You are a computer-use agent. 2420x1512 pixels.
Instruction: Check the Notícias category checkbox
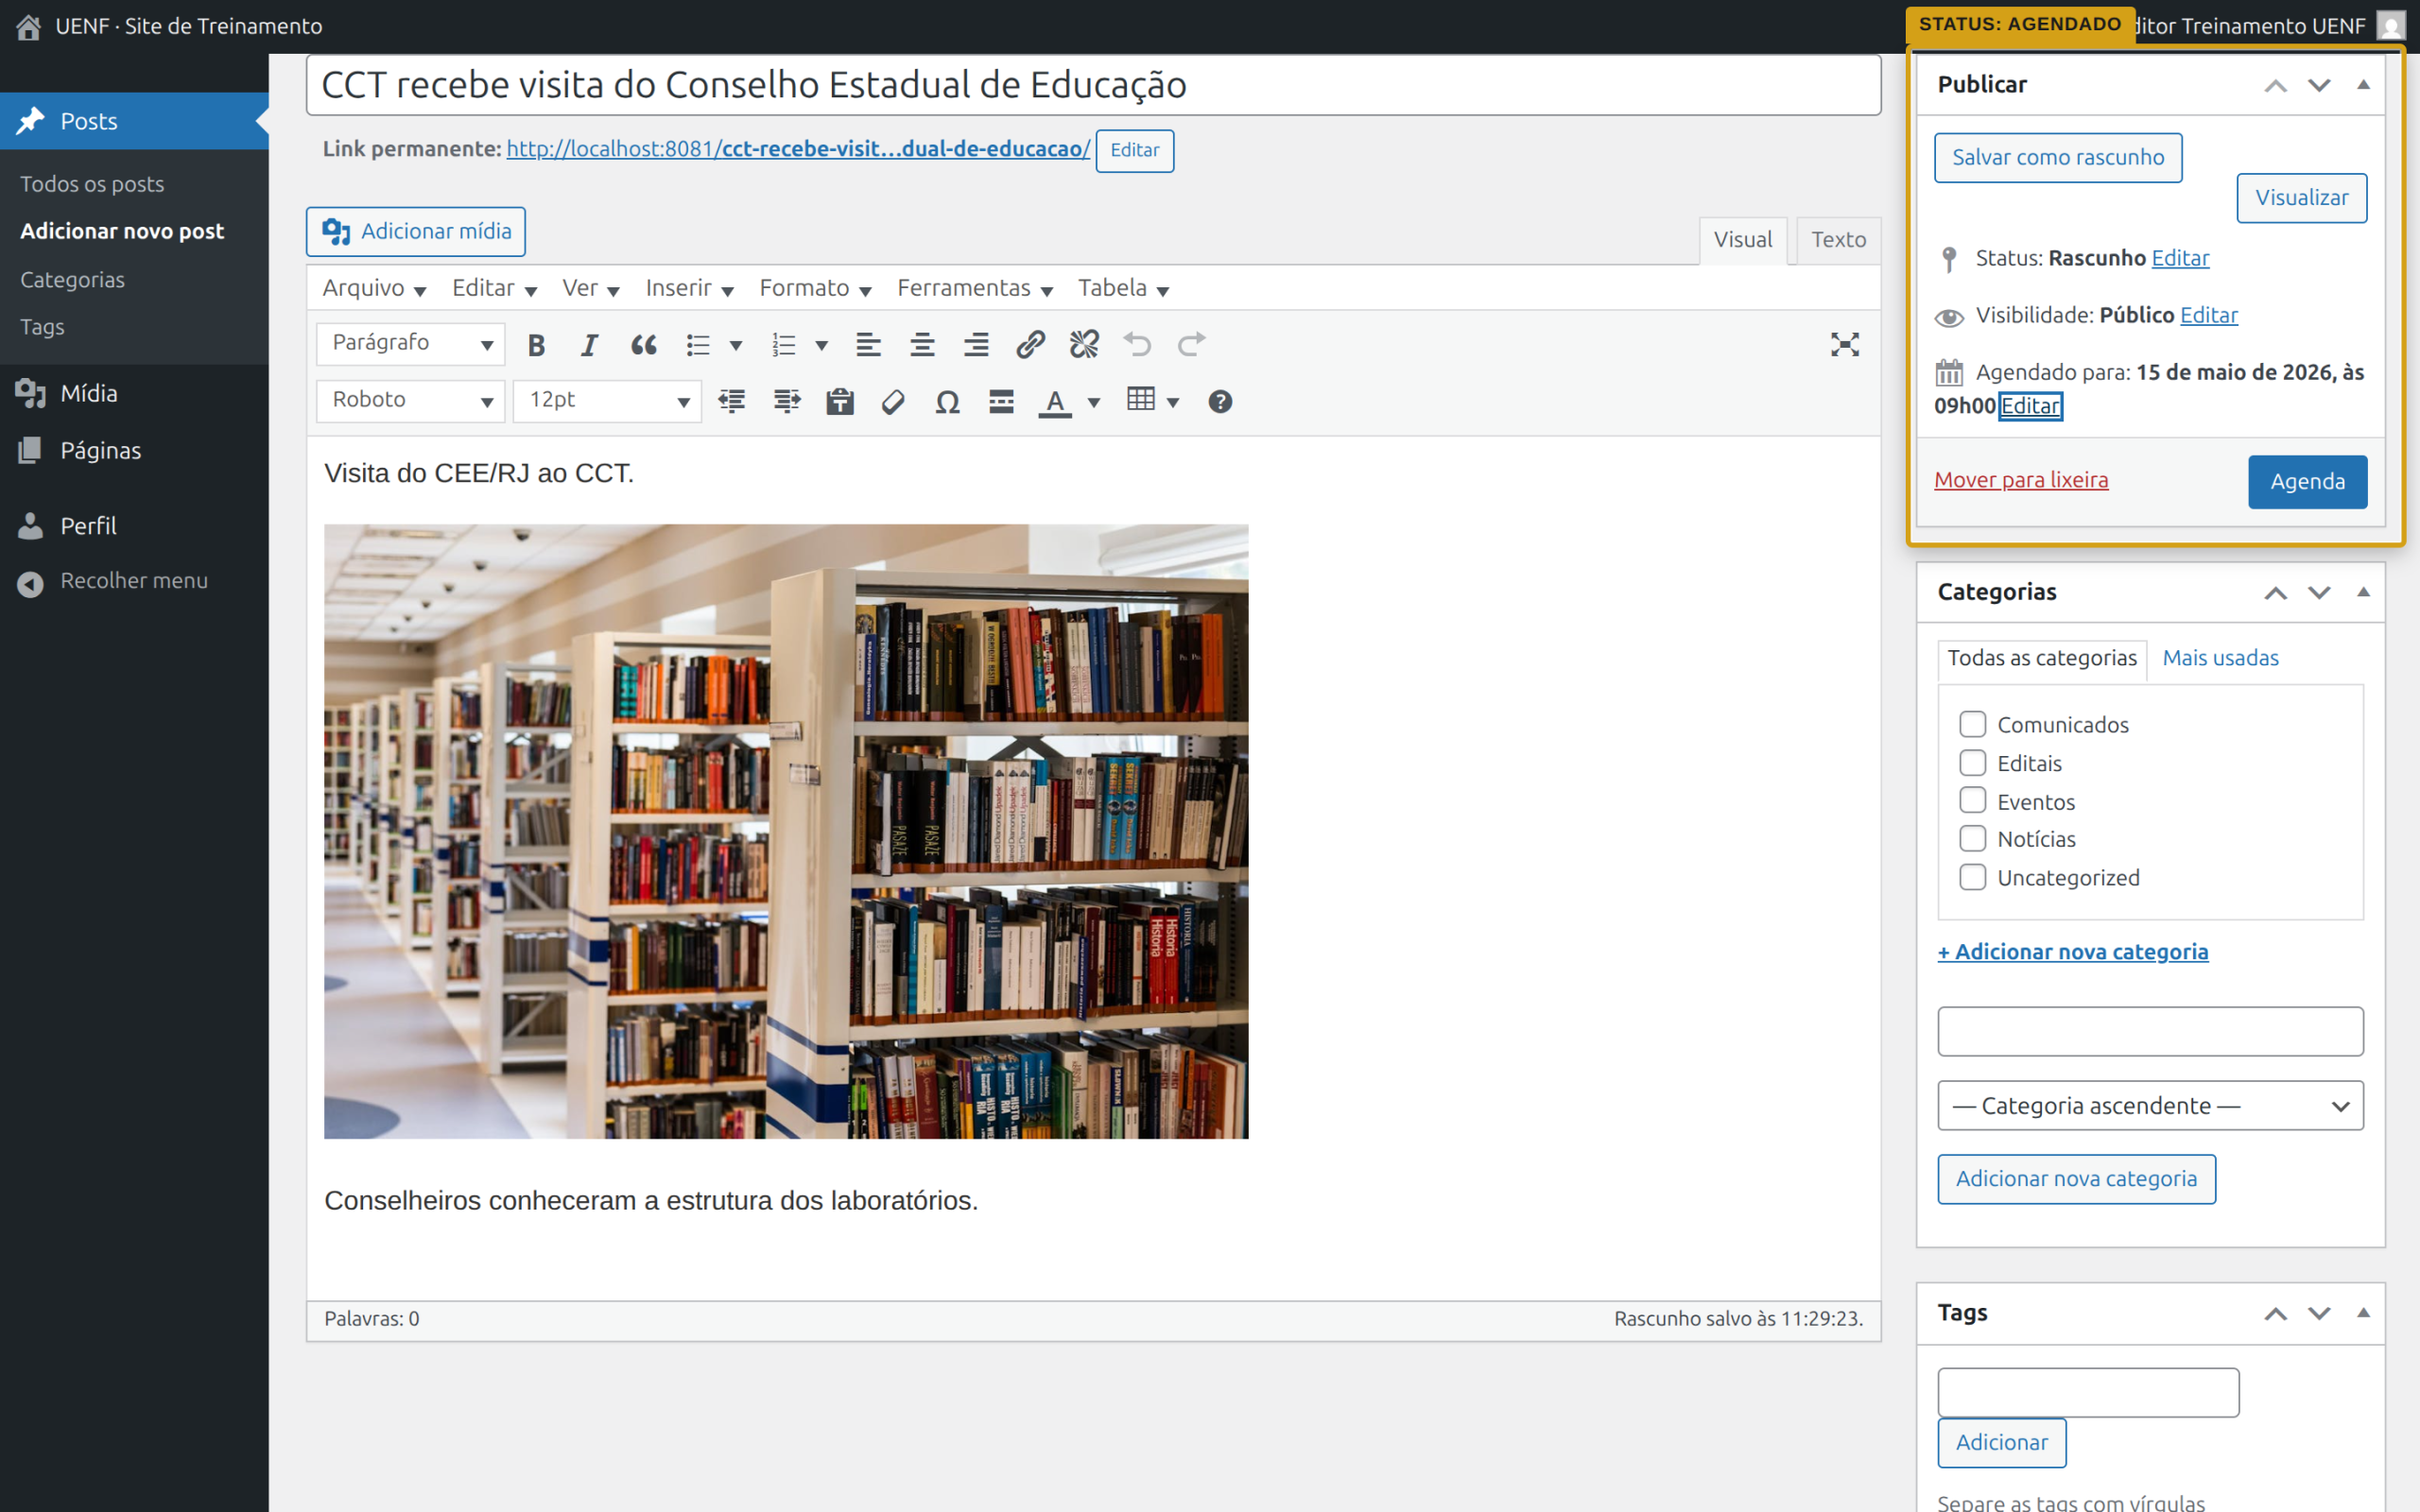click(x=1972, y=838)
